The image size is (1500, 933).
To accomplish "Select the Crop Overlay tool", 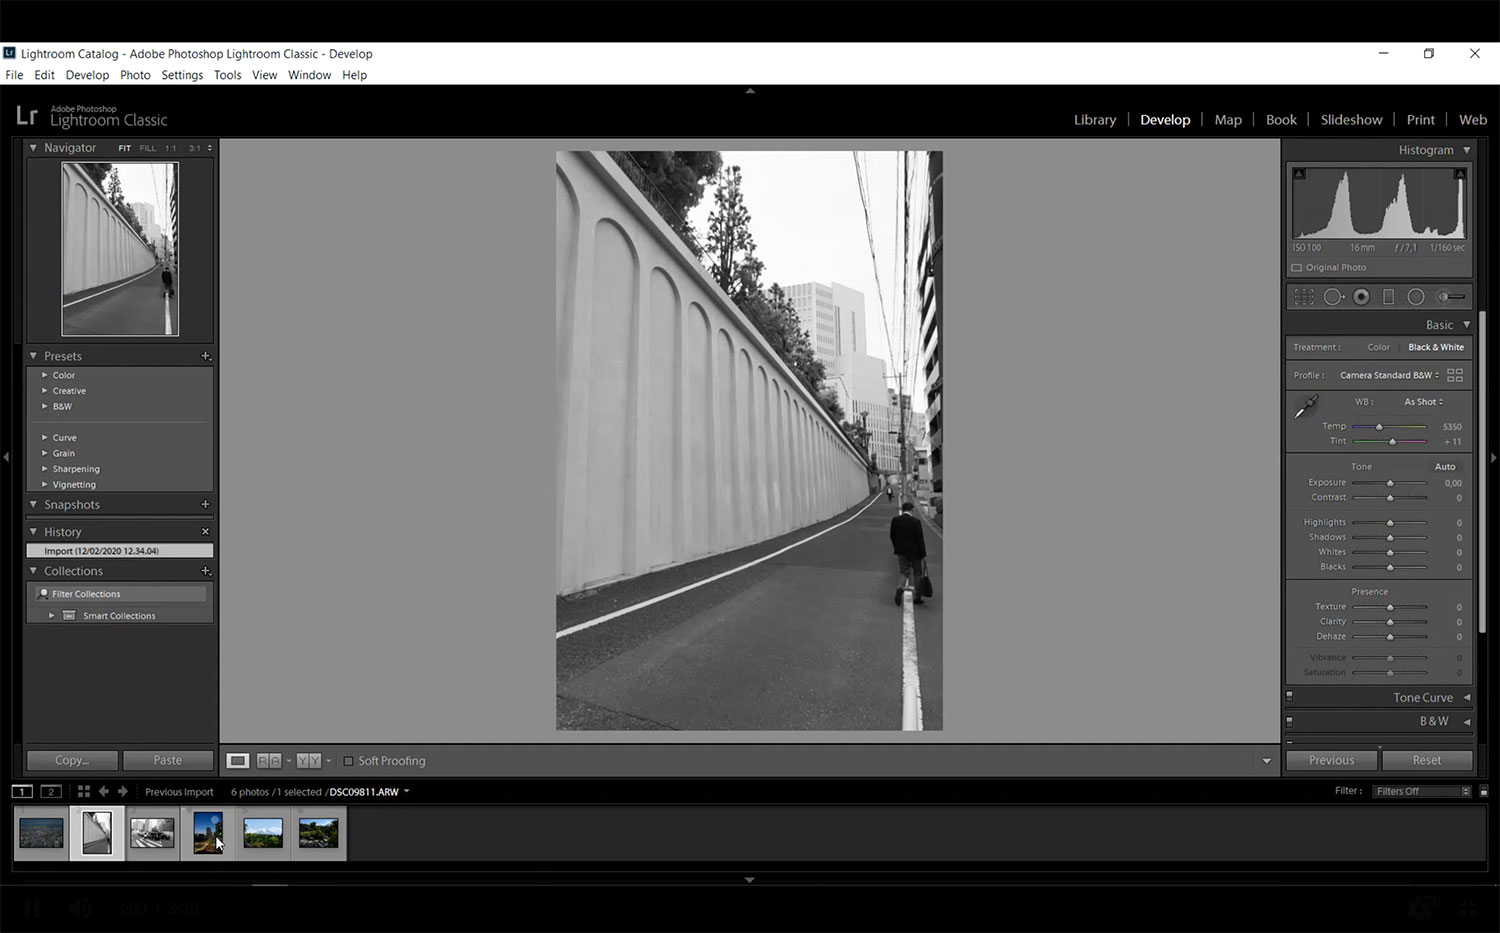I will [x=1304, y=297].
